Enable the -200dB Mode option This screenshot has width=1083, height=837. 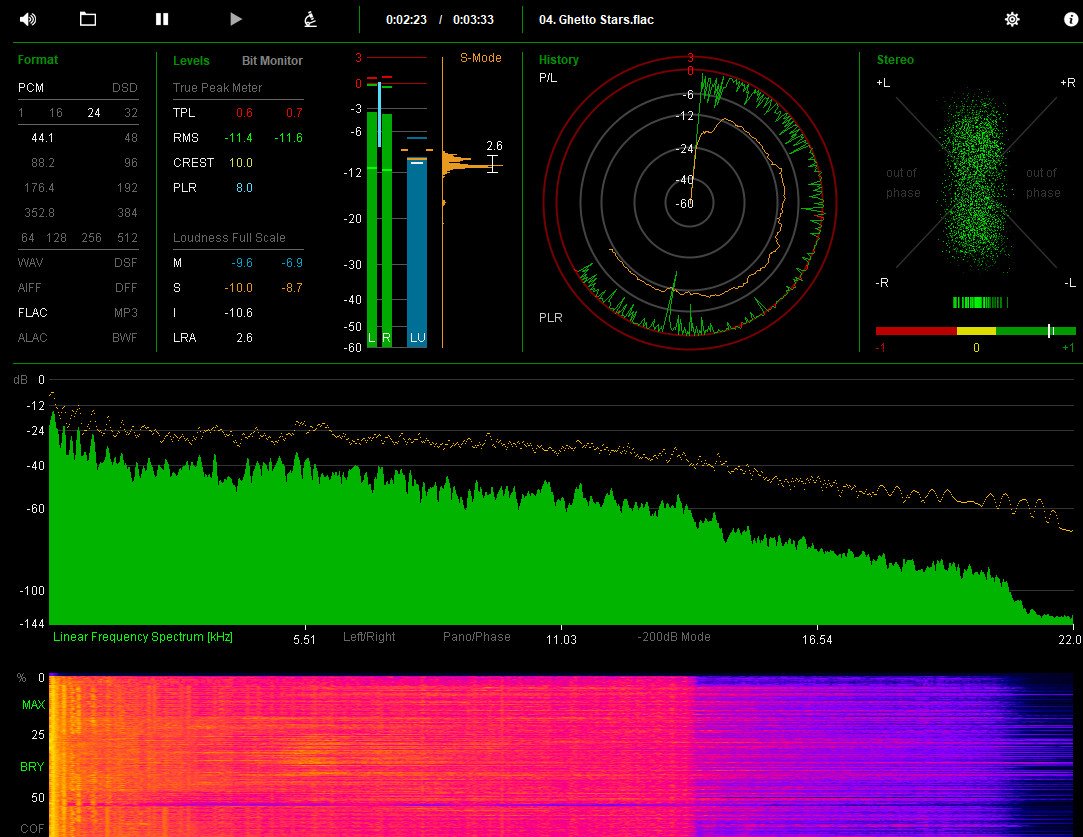[x=674, y=637]
